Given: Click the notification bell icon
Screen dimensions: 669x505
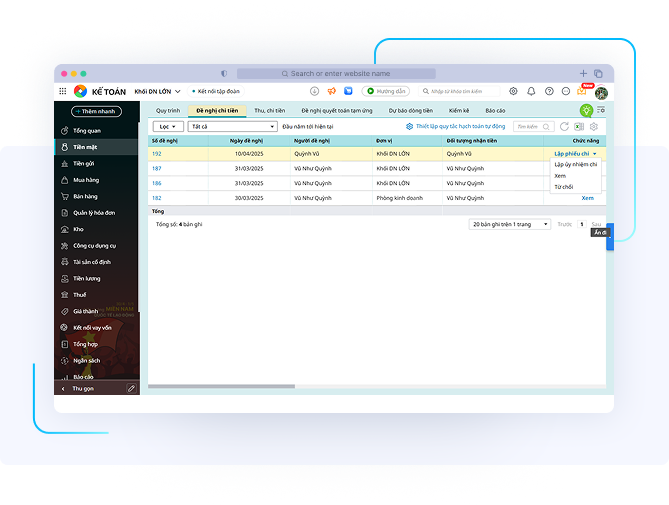Looking at the screenshot, I should pyautogui.click(x=531, y=91).
